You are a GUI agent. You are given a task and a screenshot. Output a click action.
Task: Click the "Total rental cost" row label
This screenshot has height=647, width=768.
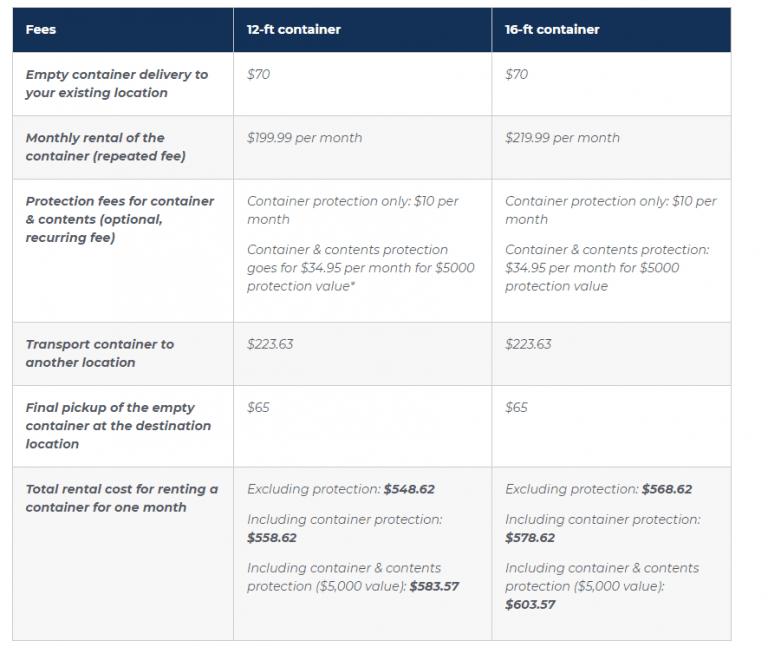pos(121,498)
